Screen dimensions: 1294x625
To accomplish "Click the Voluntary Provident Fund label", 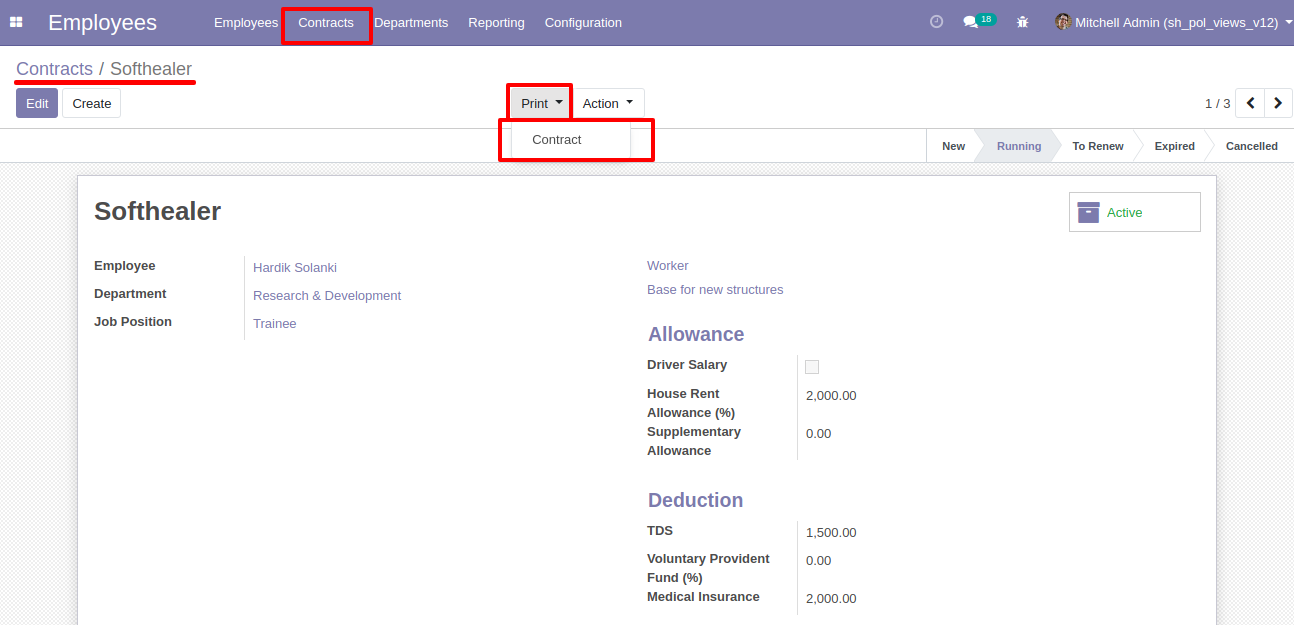I will click(708, 568).
